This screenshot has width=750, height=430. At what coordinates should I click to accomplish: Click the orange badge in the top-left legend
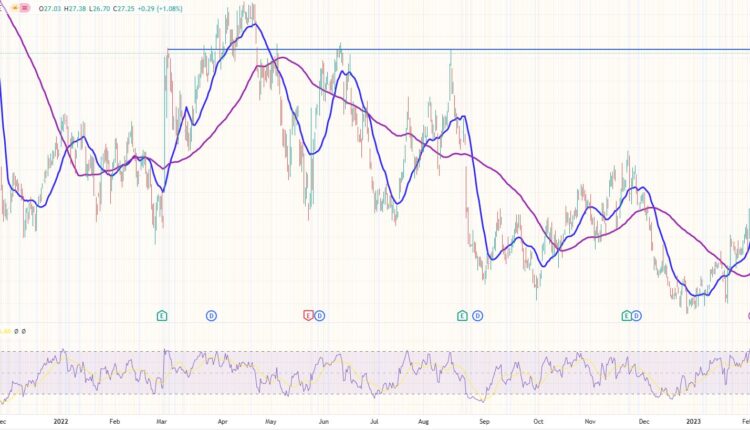tap(14, 9)
